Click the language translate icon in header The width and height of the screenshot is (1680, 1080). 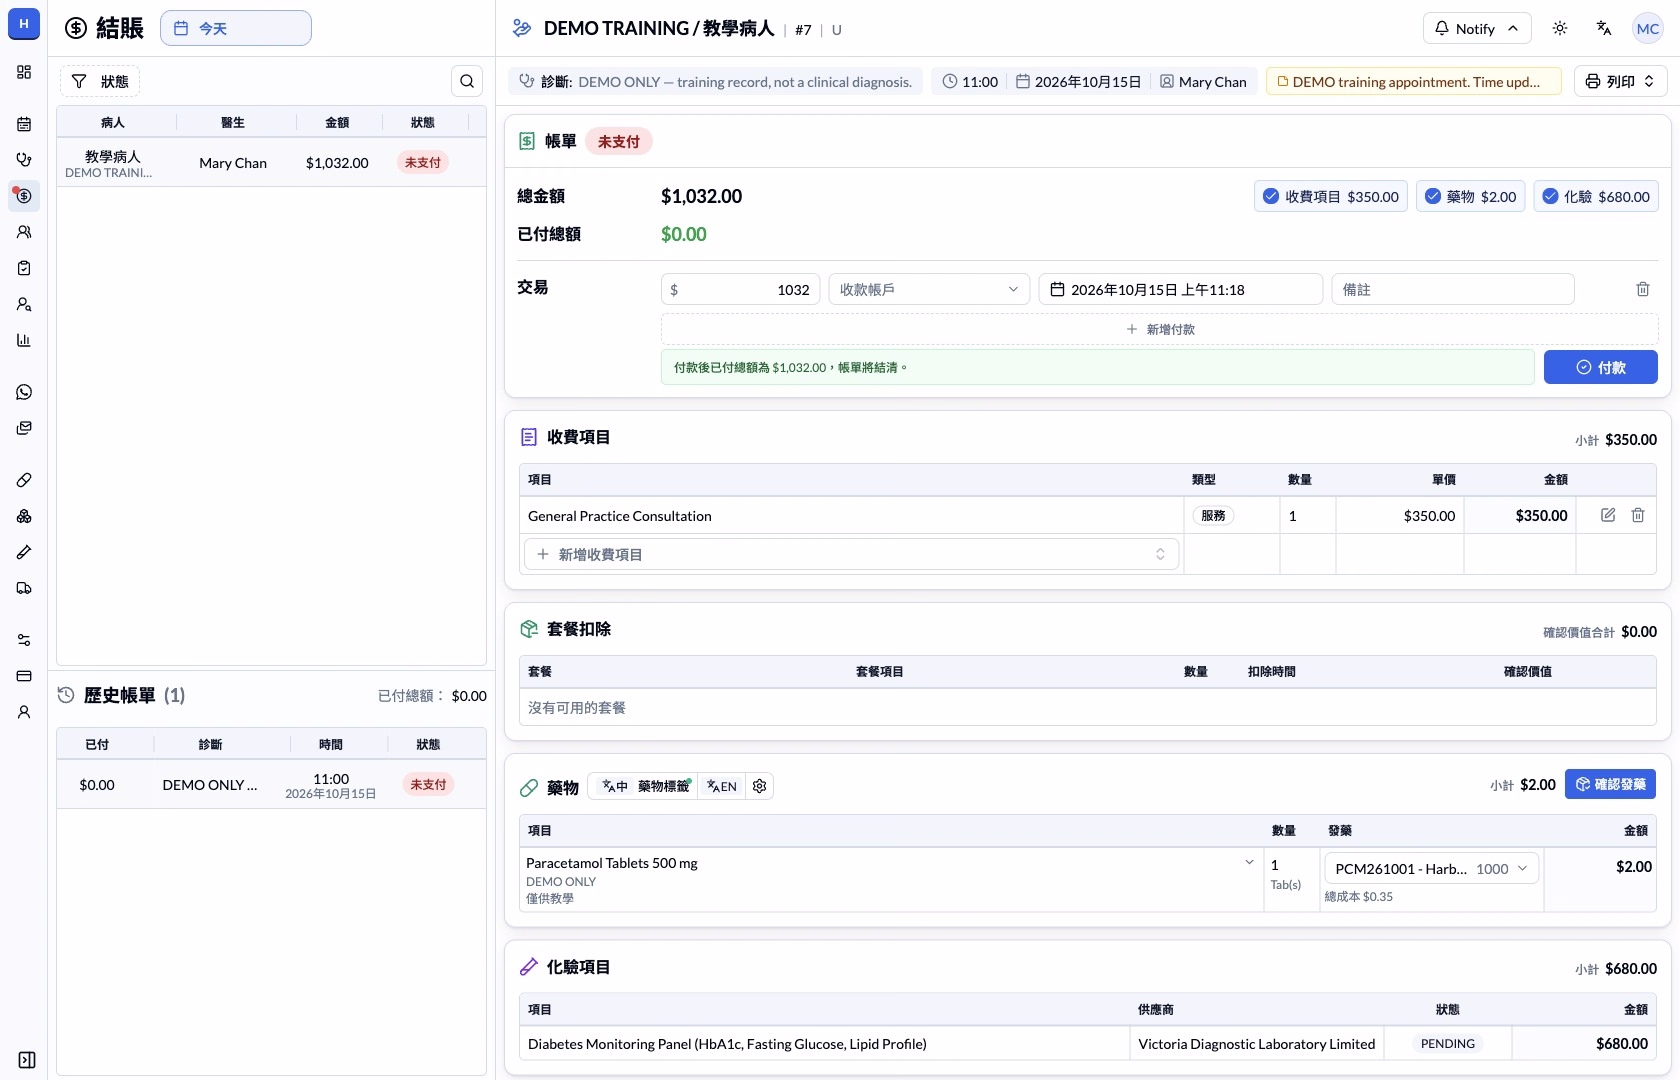(x=1604, y=28)
